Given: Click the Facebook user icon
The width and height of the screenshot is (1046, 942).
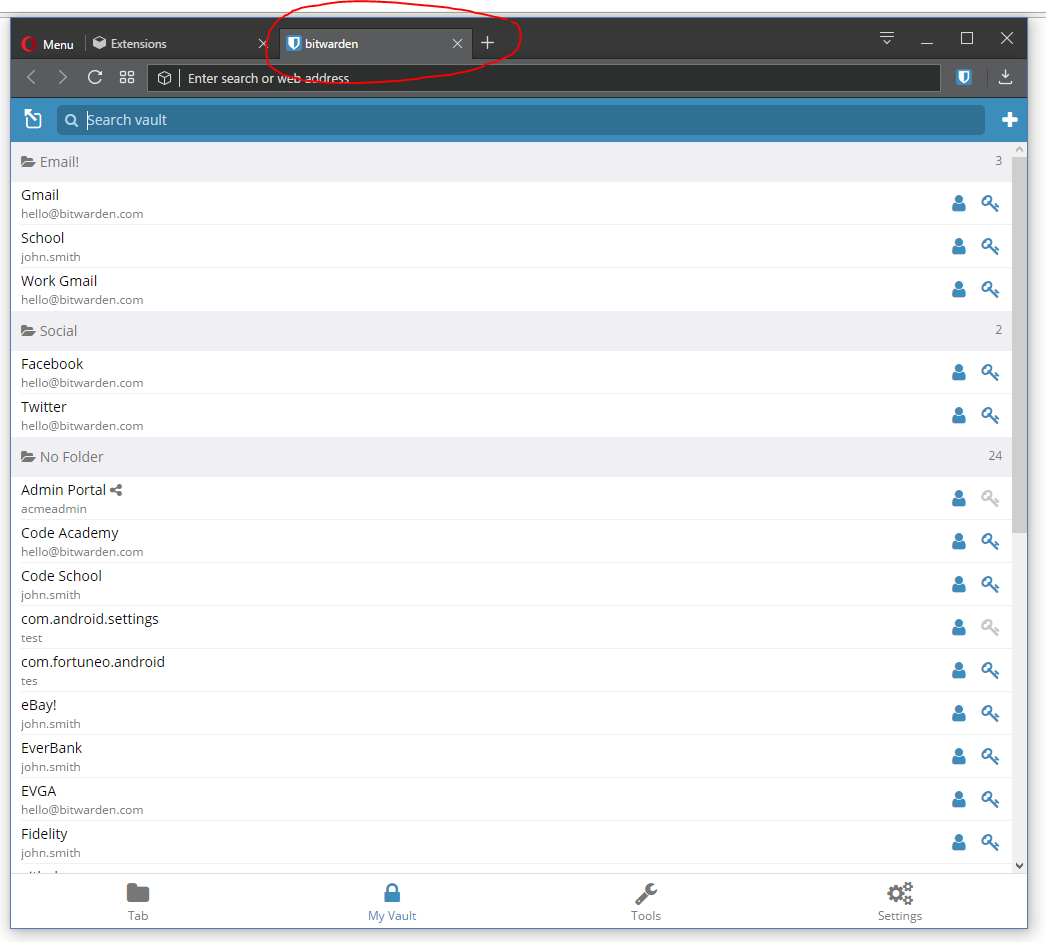Looking at the screenshot, I should [959, 372].
